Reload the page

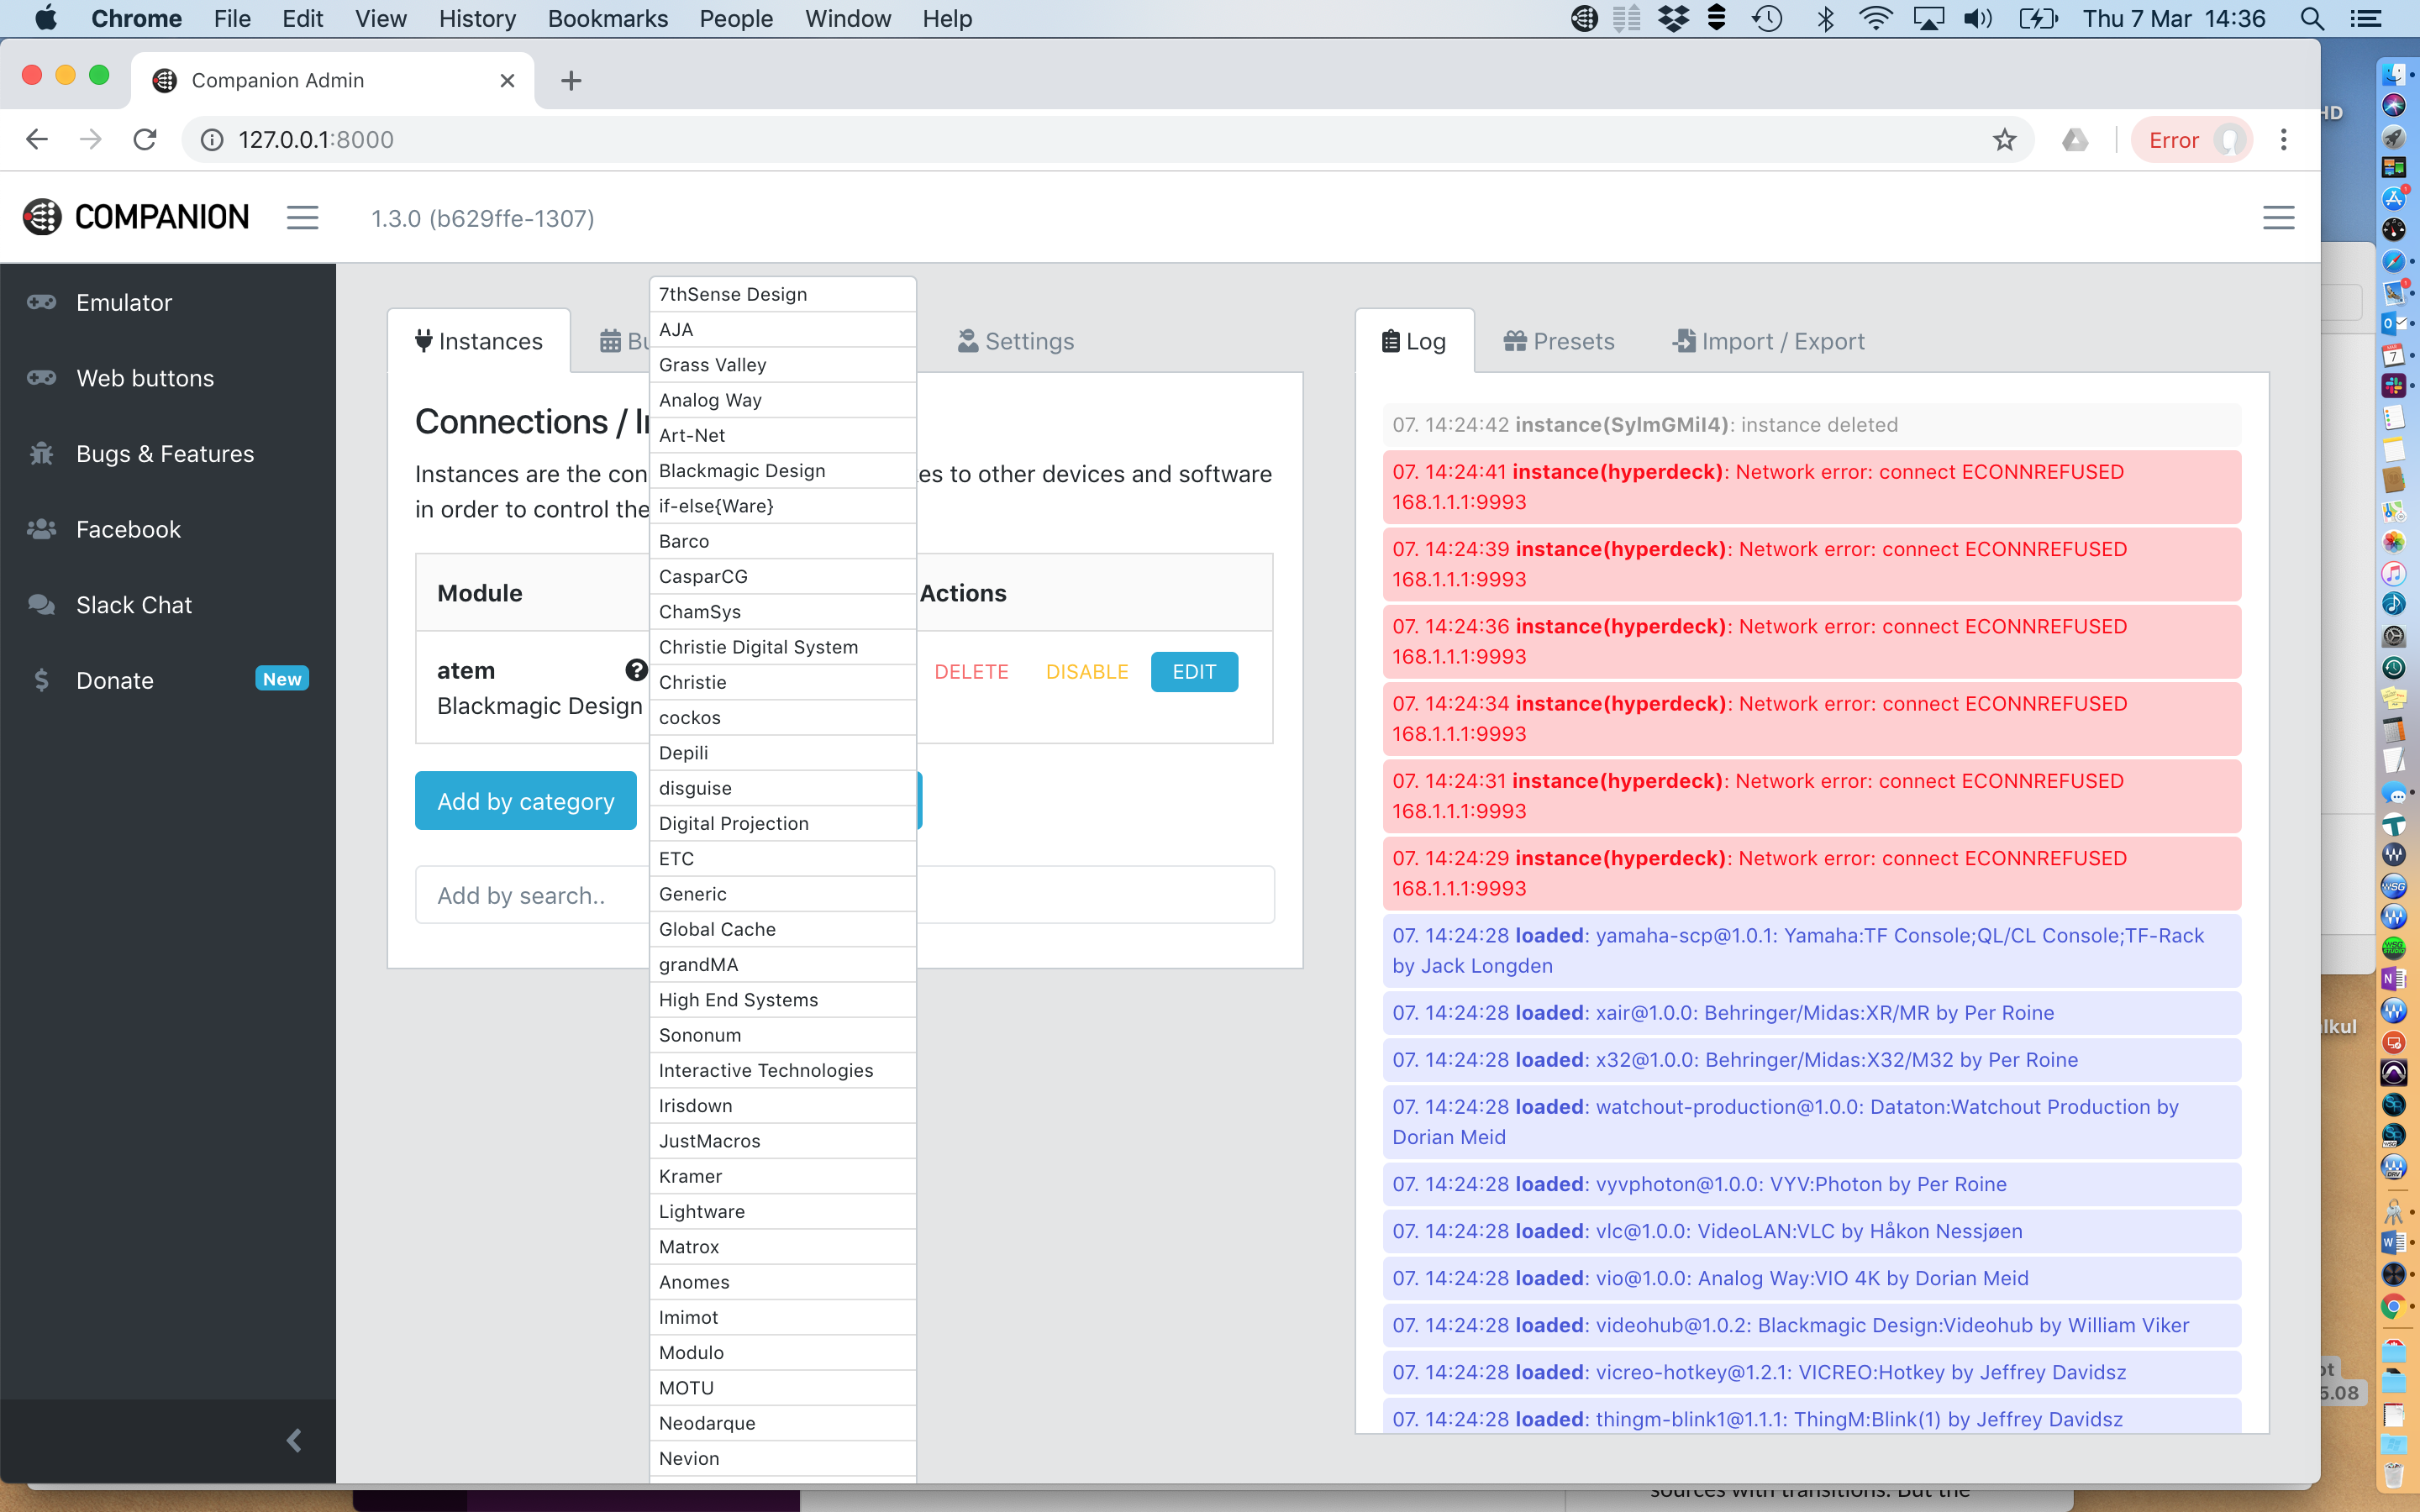point(145,140)
